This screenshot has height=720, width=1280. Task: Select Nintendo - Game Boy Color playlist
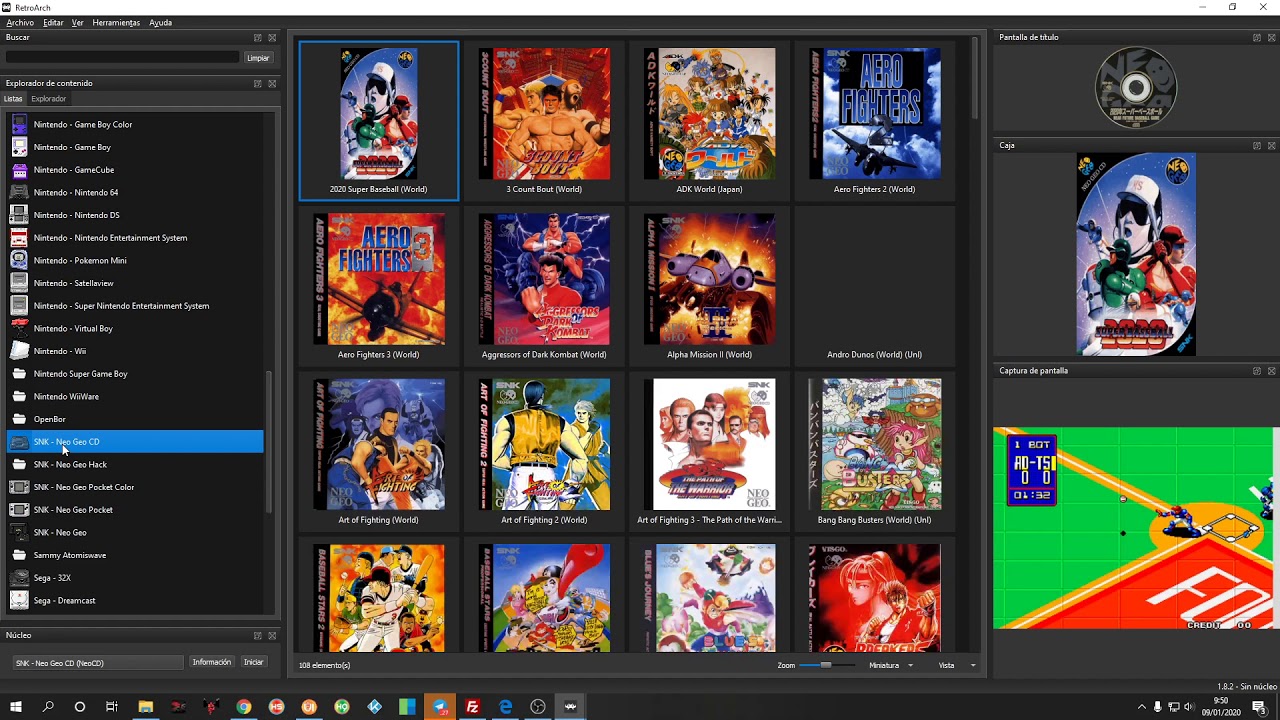[x=135, y=124]
